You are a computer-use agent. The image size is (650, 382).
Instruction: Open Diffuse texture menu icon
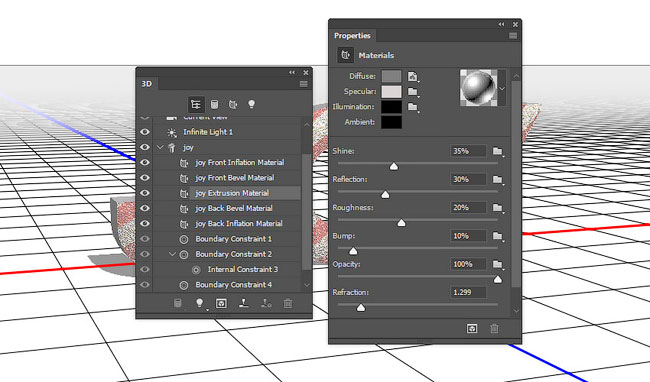[x=412, y=77]
